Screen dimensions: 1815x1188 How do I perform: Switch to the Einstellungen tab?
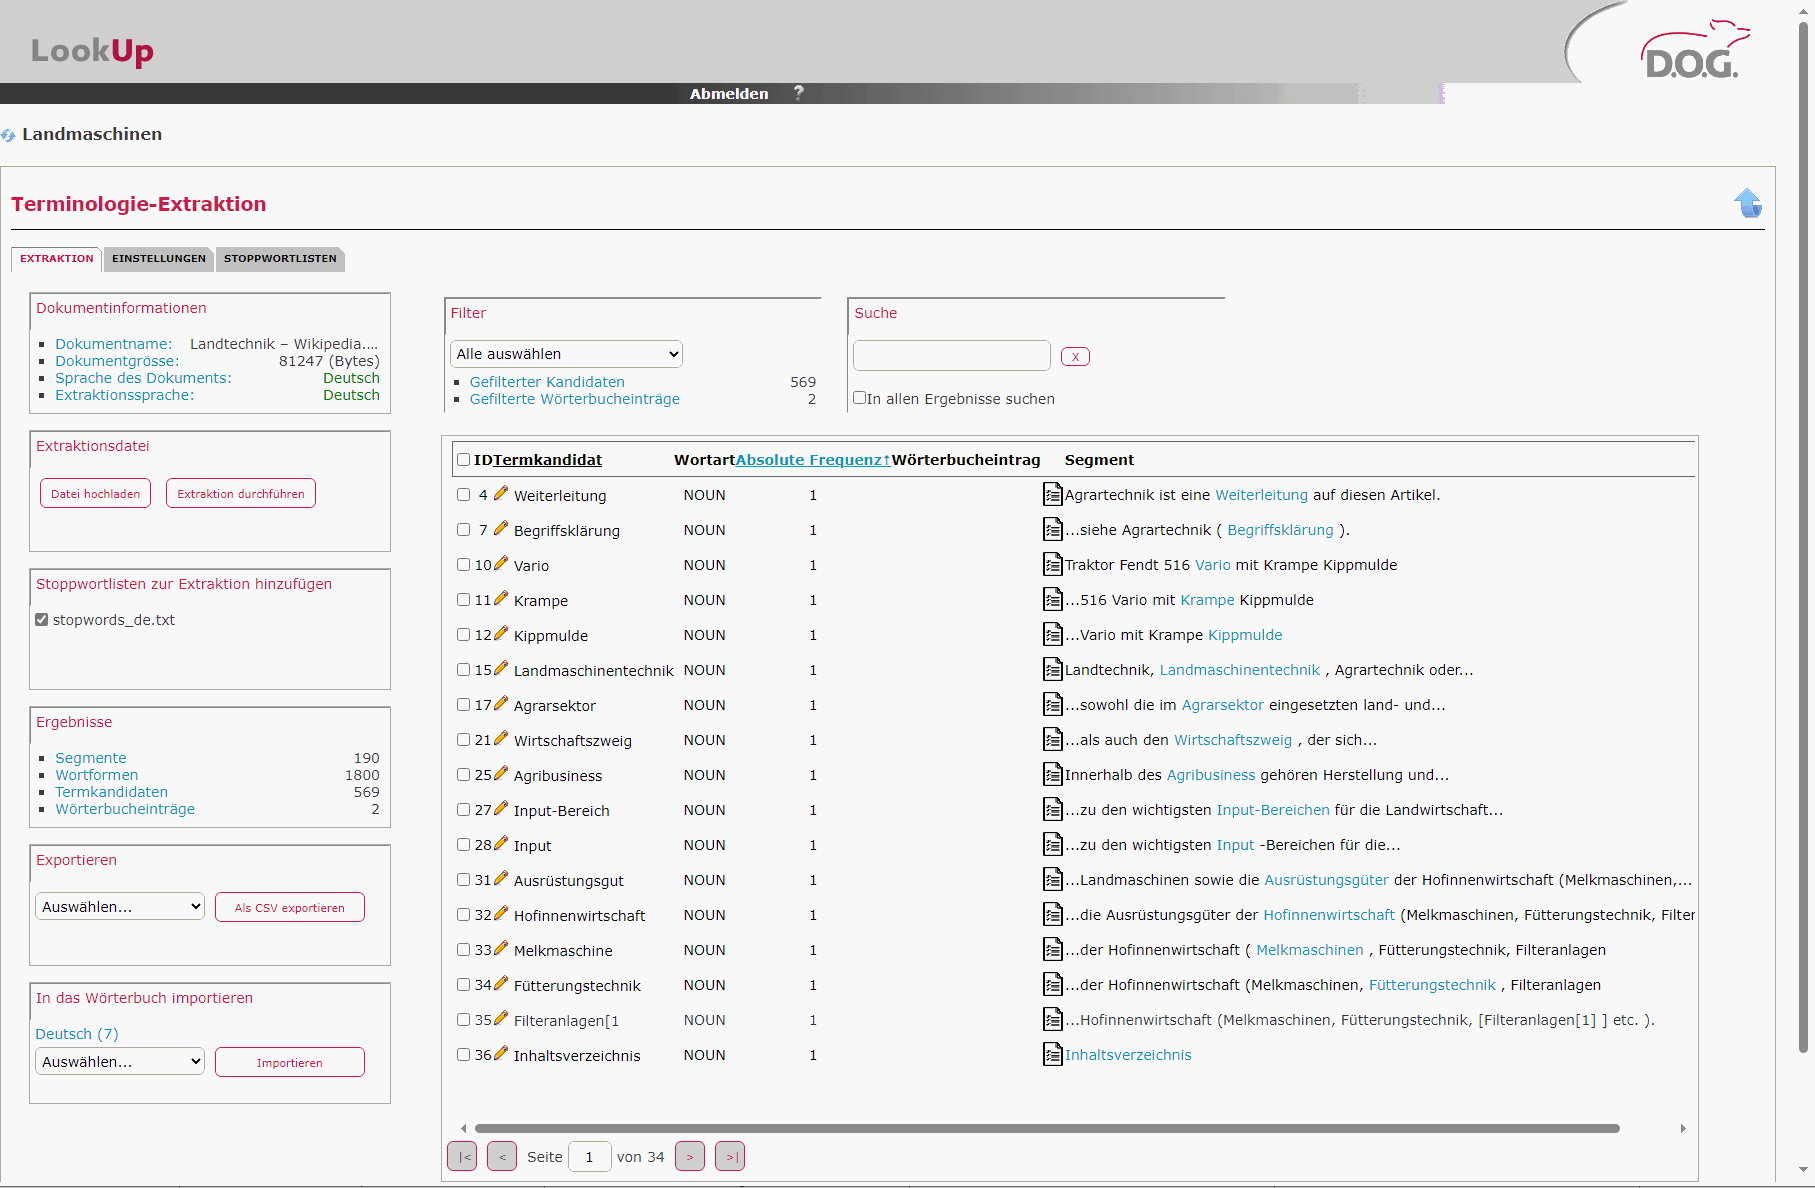click(158, 259)
